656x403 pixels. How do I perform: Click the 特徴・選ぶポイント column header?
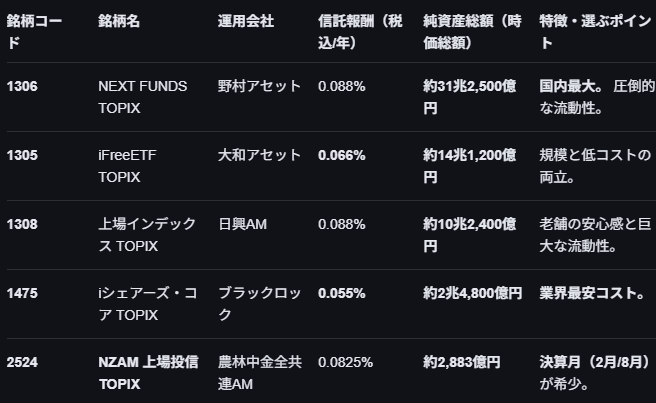pos(589,31)
